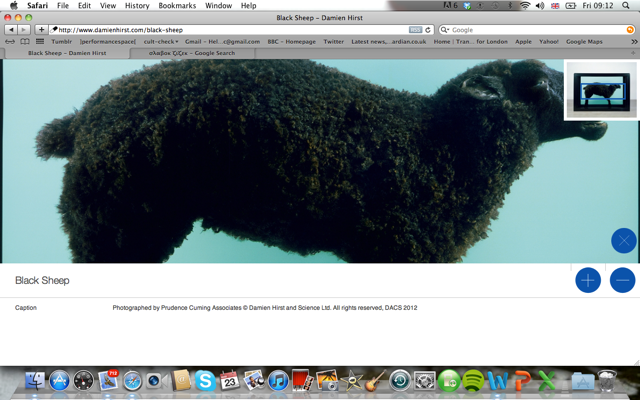
Task: Open Top Sites grid icon
Action: (x=40, y=42)
